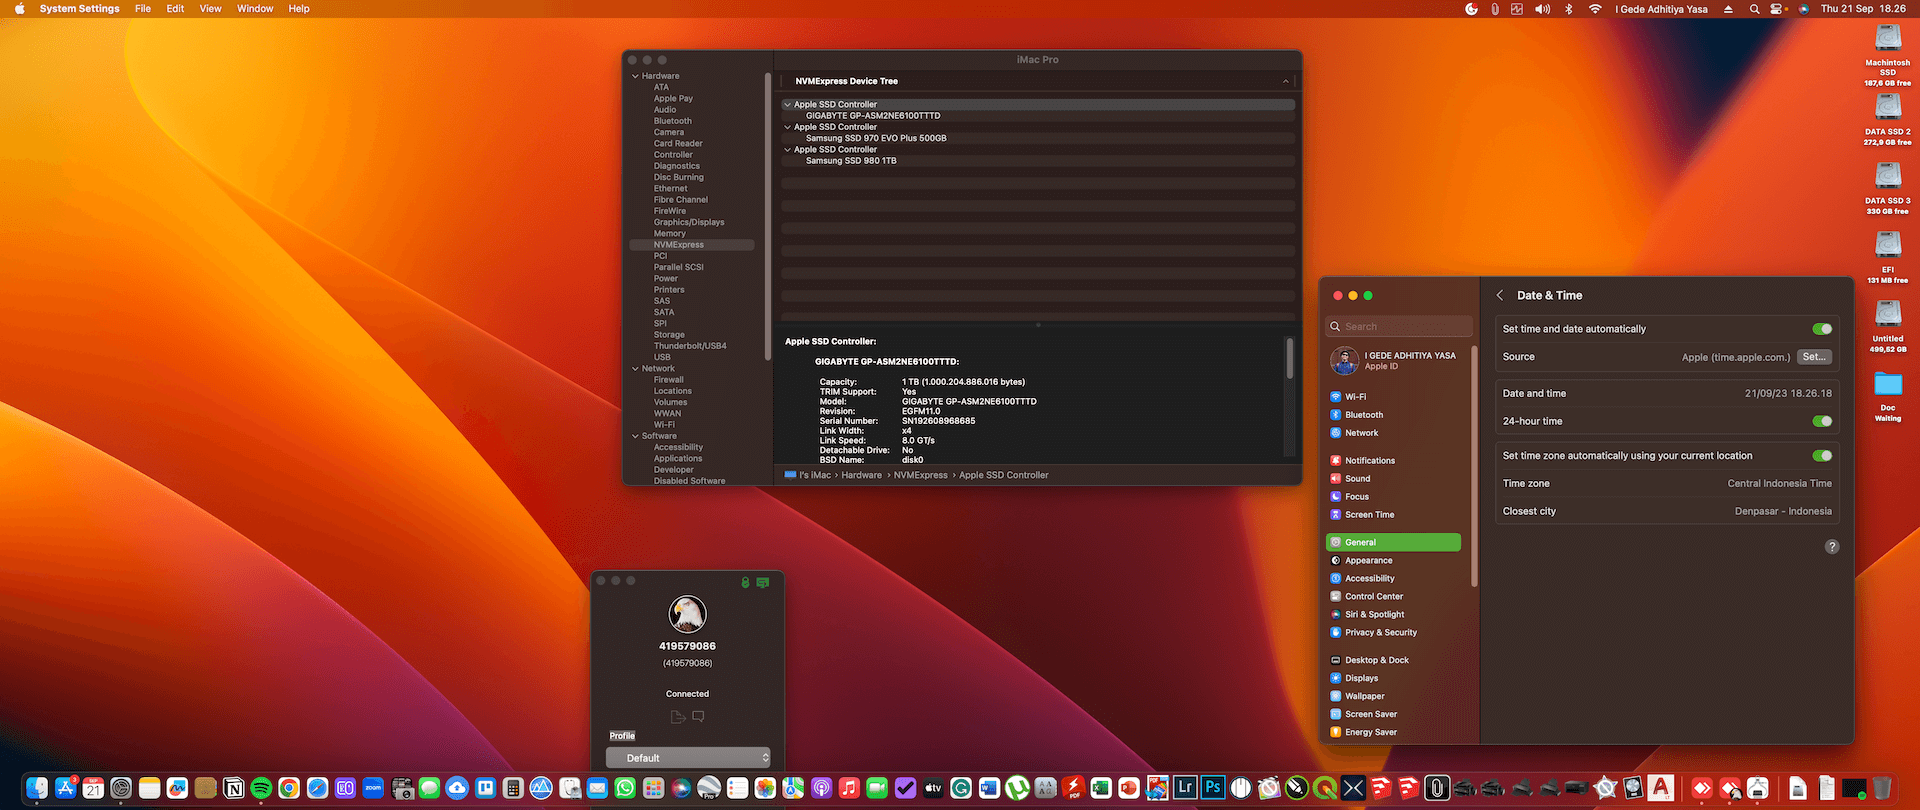Open Spotify from the Dock
The image size is (1920, 810).
[262, 788]
